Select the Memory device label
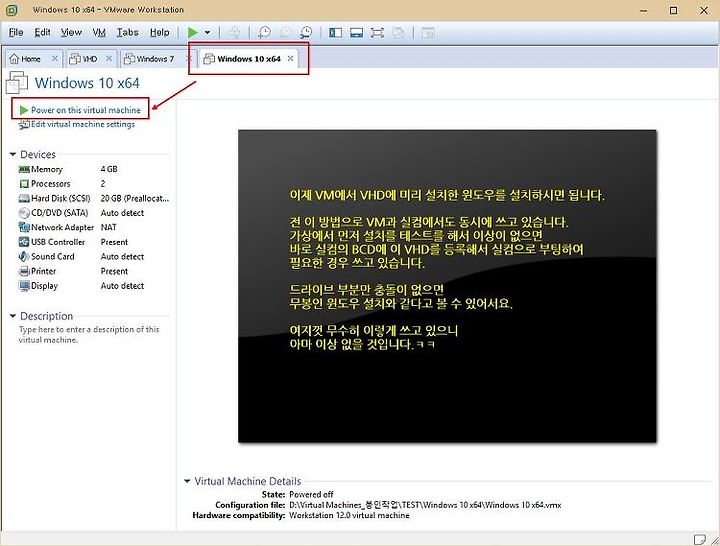 click(46, 169)
